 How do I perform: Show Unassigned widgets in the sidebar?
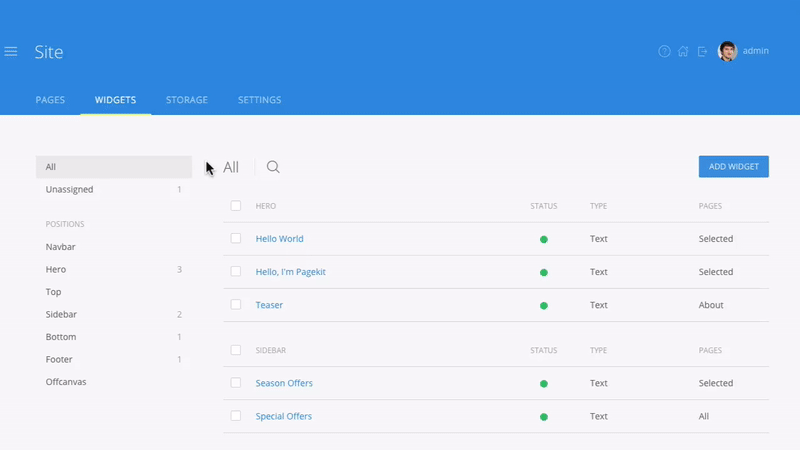click(x=69, y=189)
